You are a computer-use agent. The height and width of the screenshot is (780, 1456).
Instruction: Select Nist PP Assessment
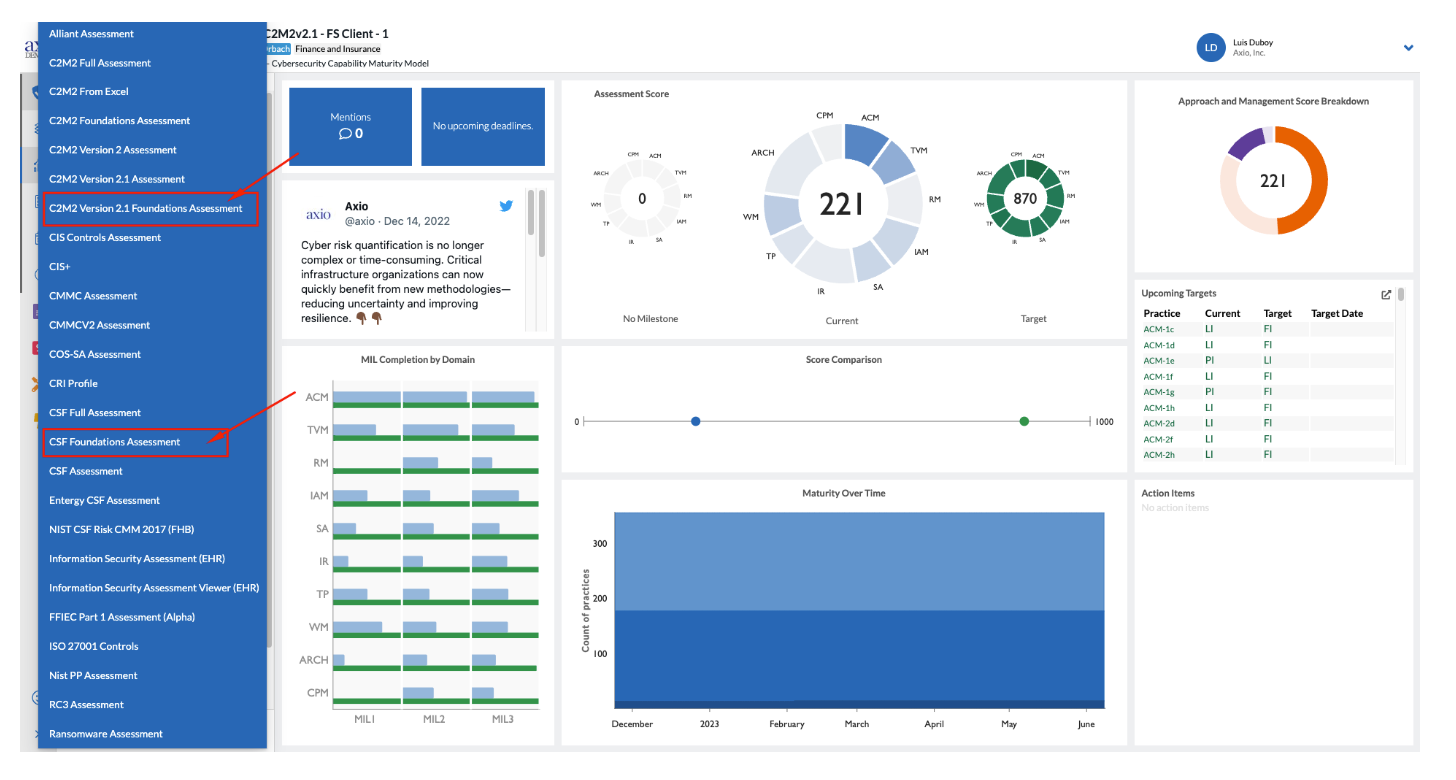tap(93, 675)
